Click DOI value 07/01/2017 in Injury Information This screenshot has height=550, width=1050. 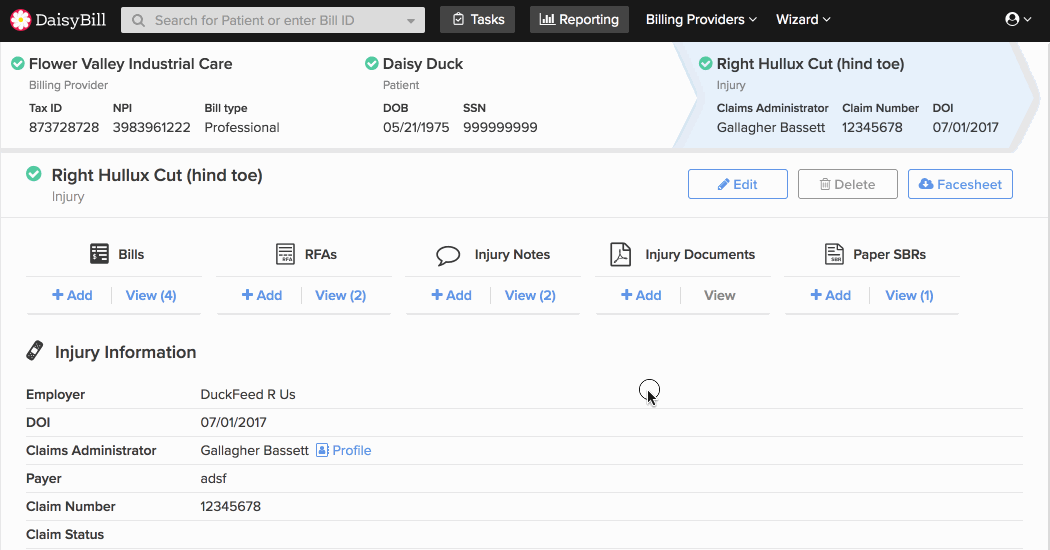(x=233, y=423)
